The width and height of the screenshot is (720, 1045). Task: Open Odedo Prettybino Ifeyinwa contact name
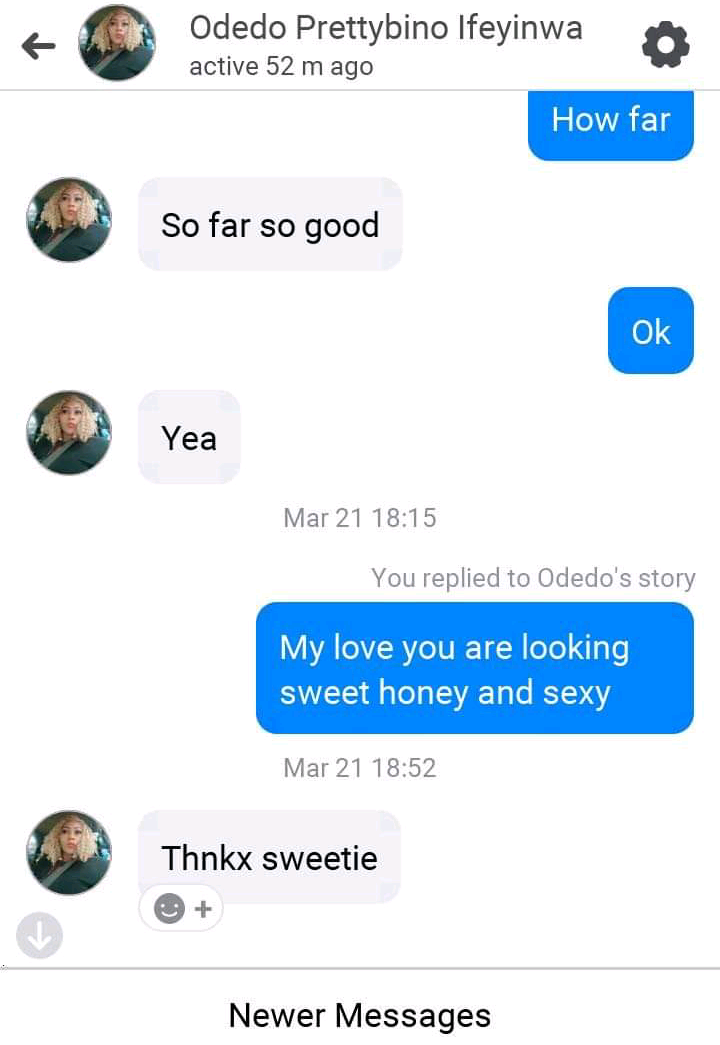click(x=385, y=27)
